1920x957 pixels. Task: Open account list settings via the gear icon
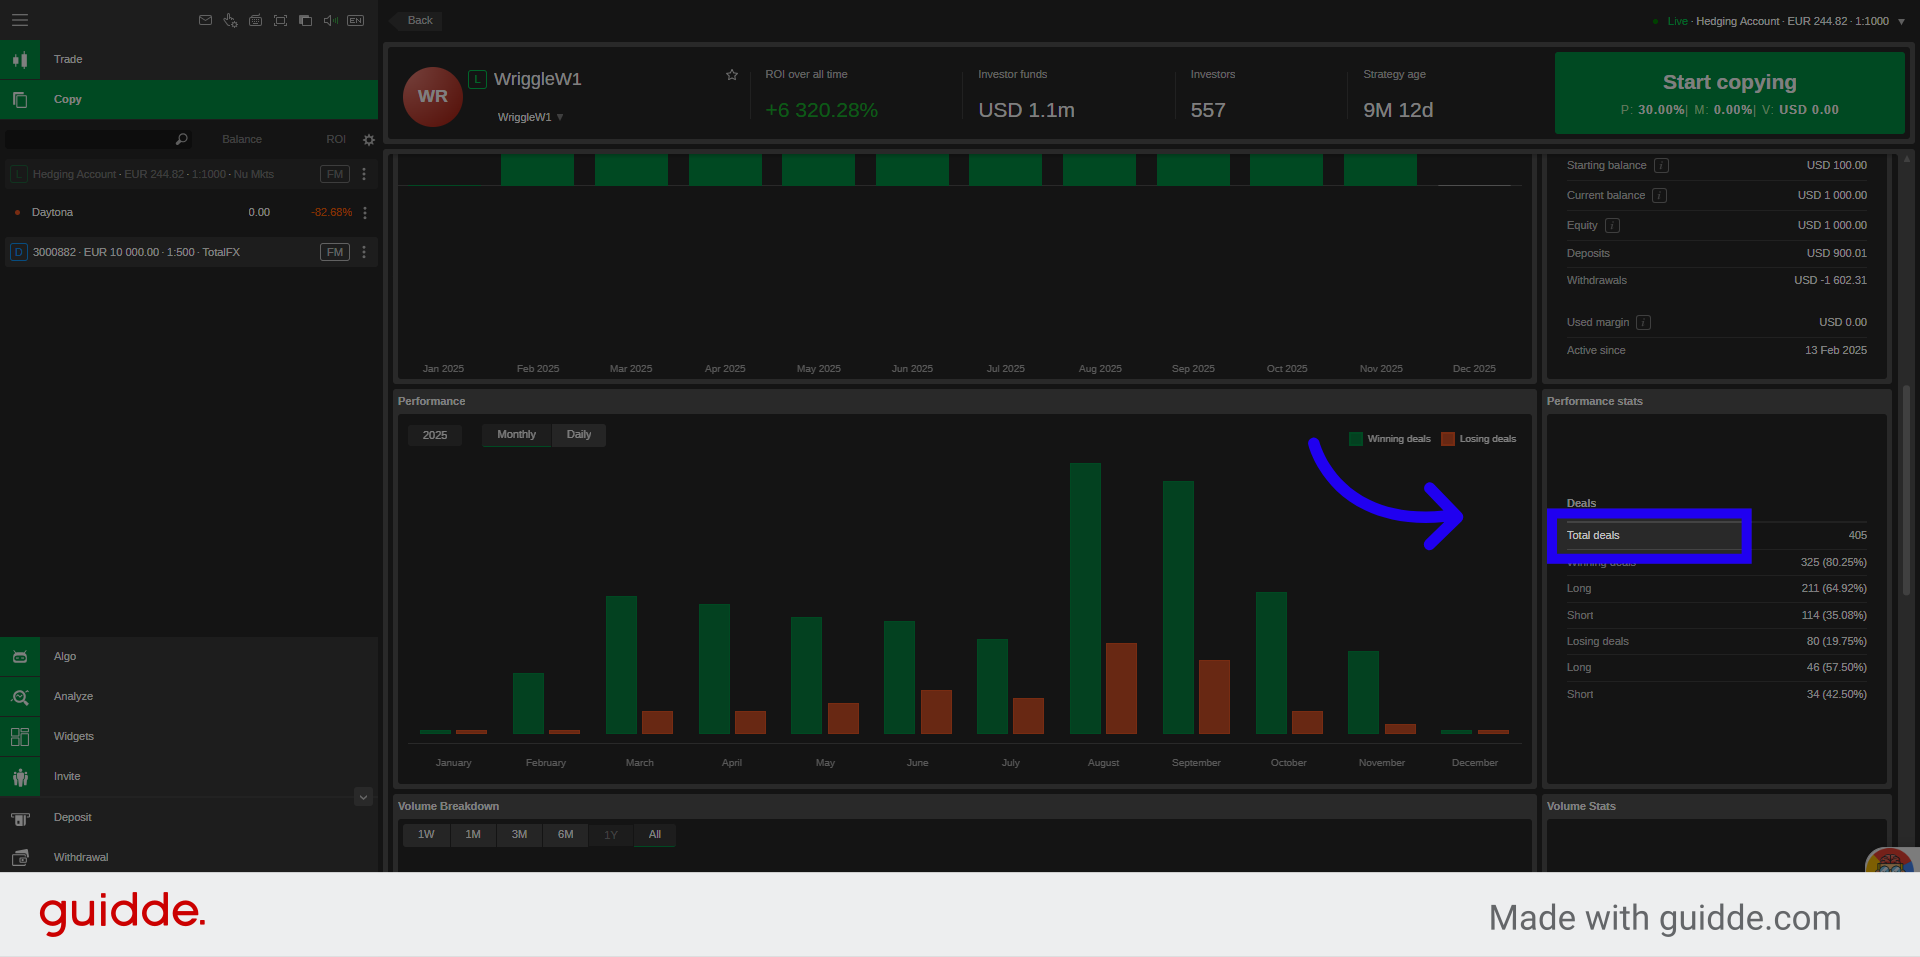coord(368,140)
